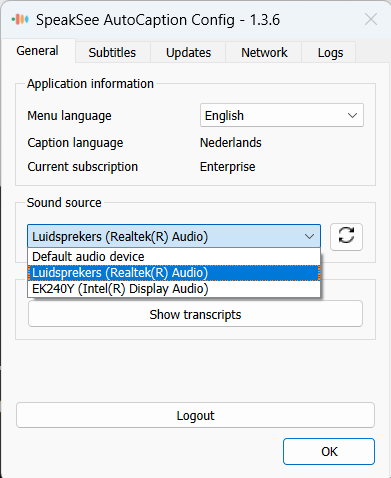Expand the Menu language chevron arrow

(352, 116)
